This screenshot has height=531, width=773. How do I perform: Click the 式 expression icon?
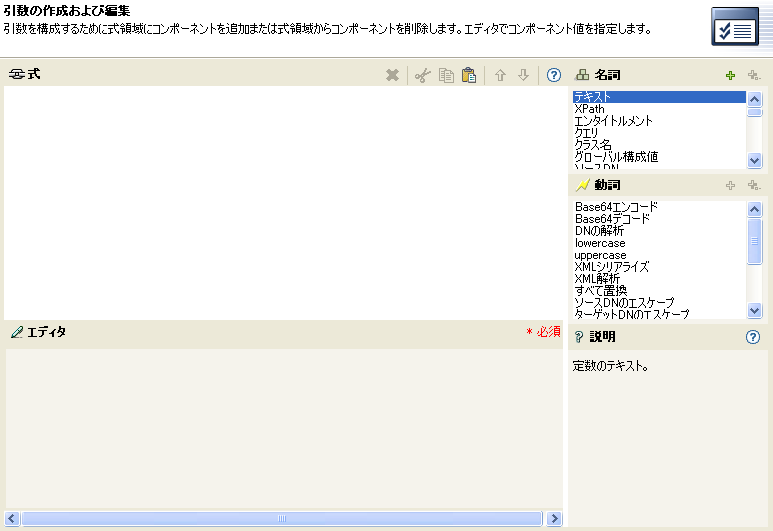[17, 74]
